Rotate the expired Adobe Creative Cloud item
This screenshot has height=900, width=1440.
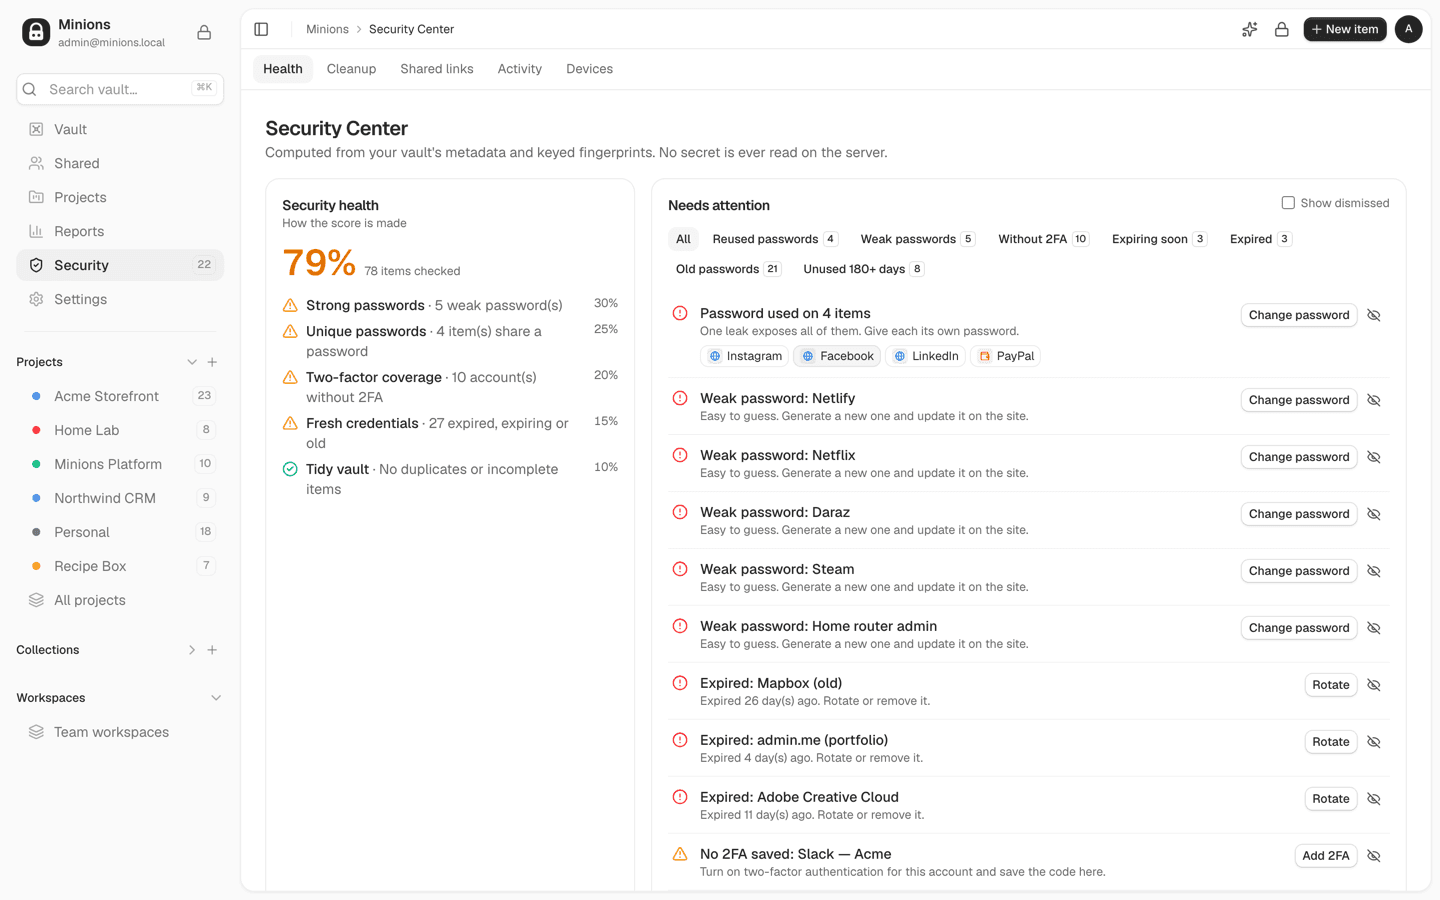click(x=1331, y=799)
